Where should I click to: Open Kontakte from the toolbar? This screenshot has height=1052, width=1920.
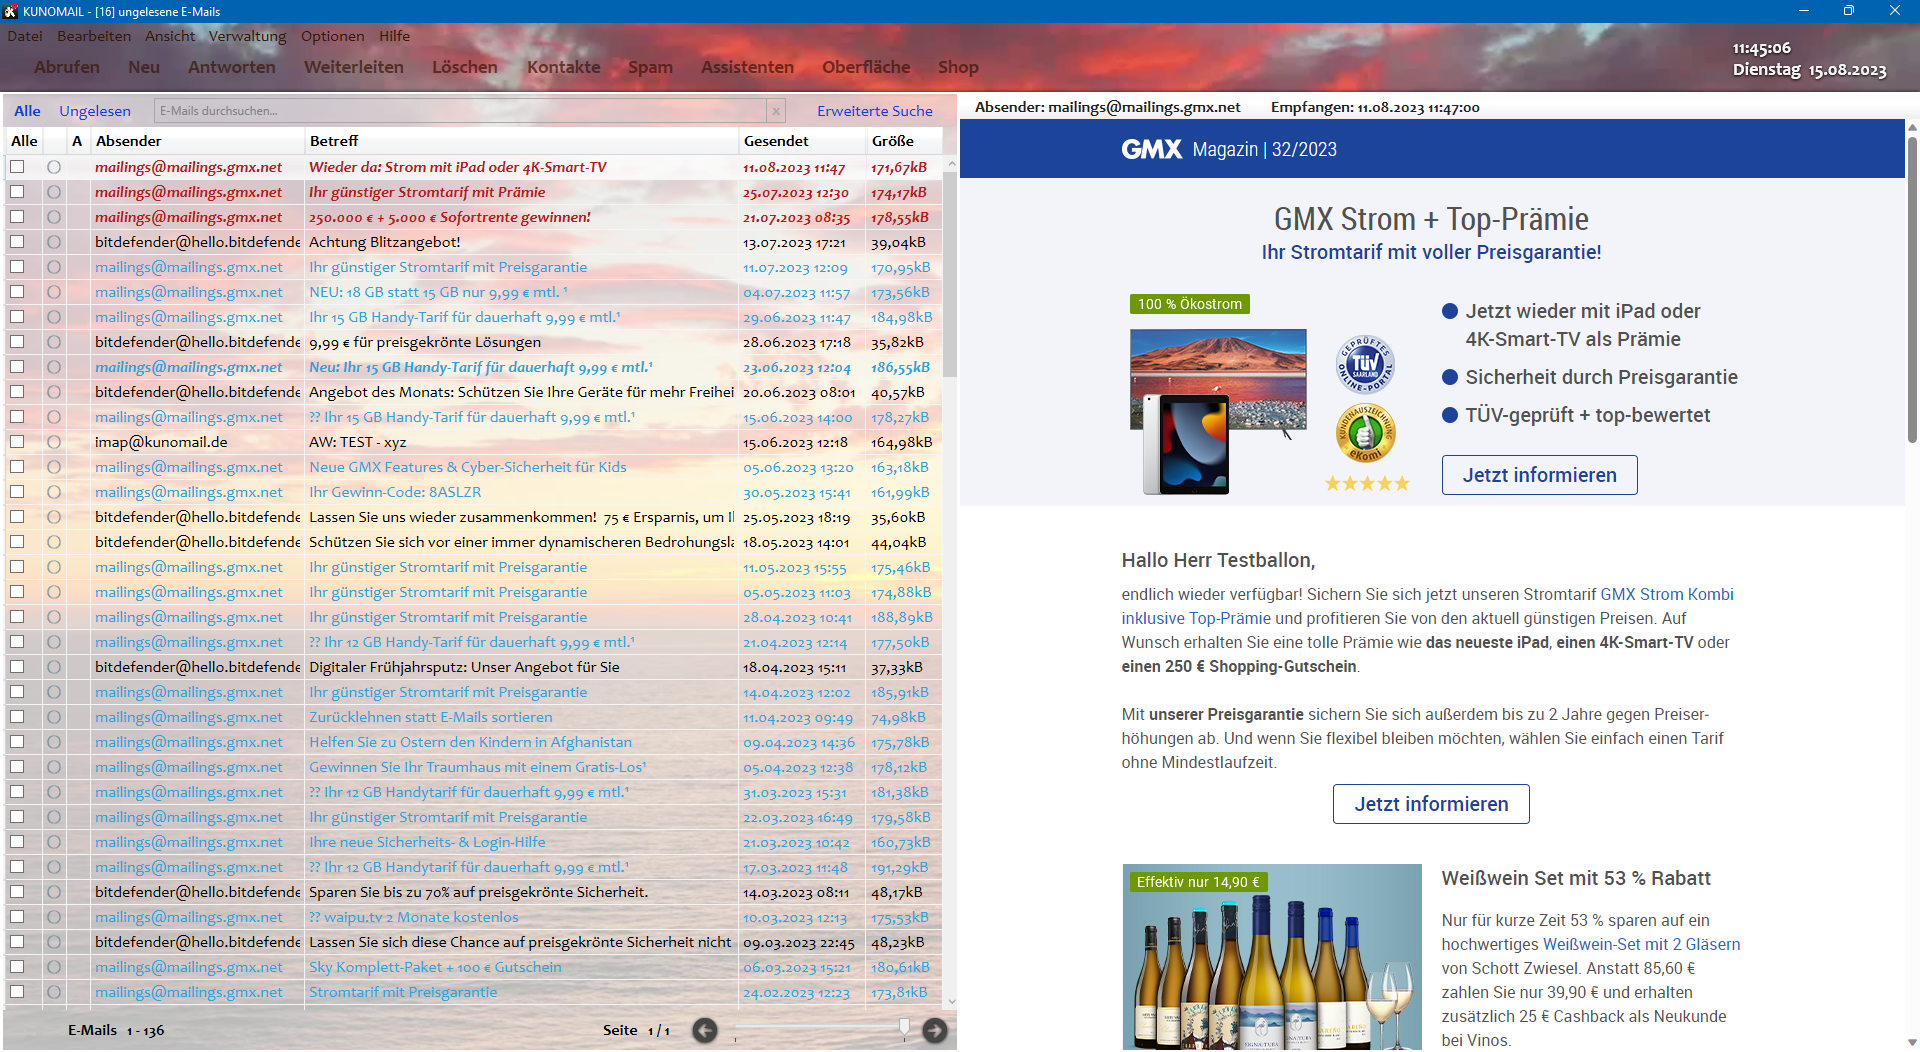tap(564, 67)
